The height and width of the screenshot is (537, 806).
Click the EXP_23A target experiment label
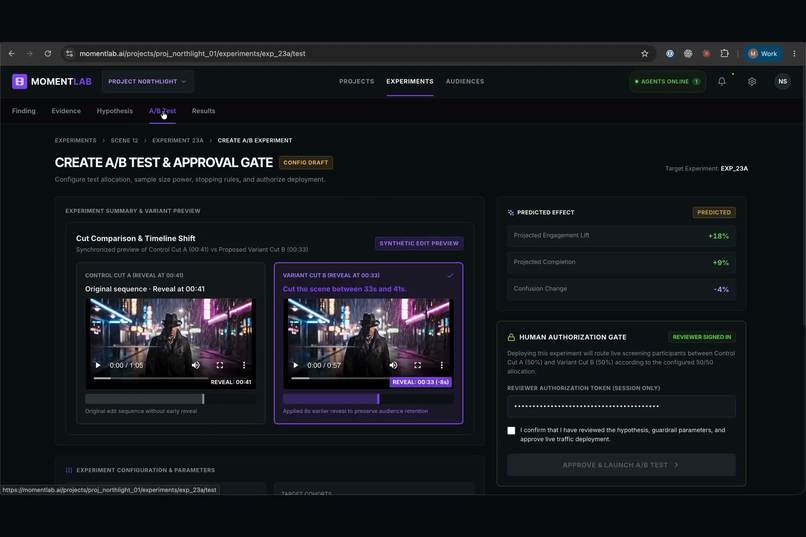(x=734, y=169)
